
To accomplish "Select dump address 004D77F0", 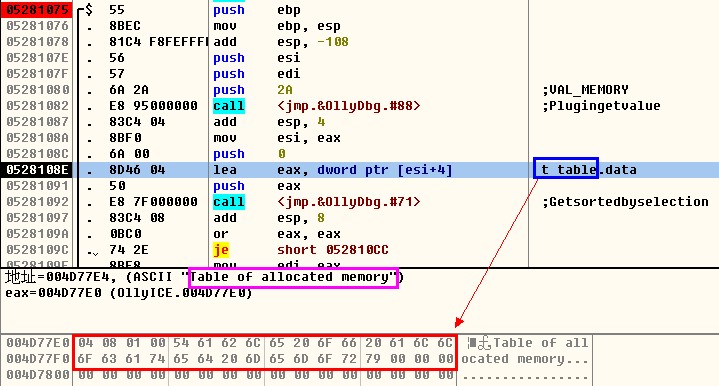I will 37,359.
